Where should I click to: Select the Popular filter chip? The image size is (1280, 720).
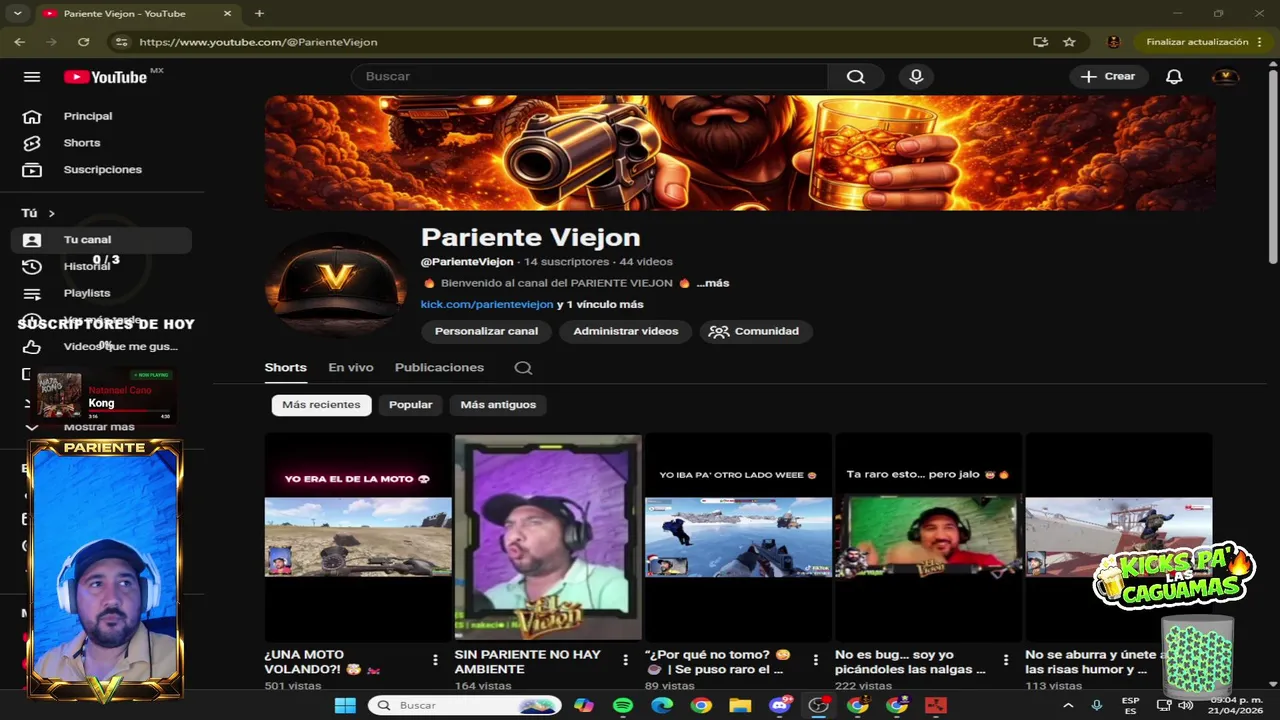click(411, 405)
